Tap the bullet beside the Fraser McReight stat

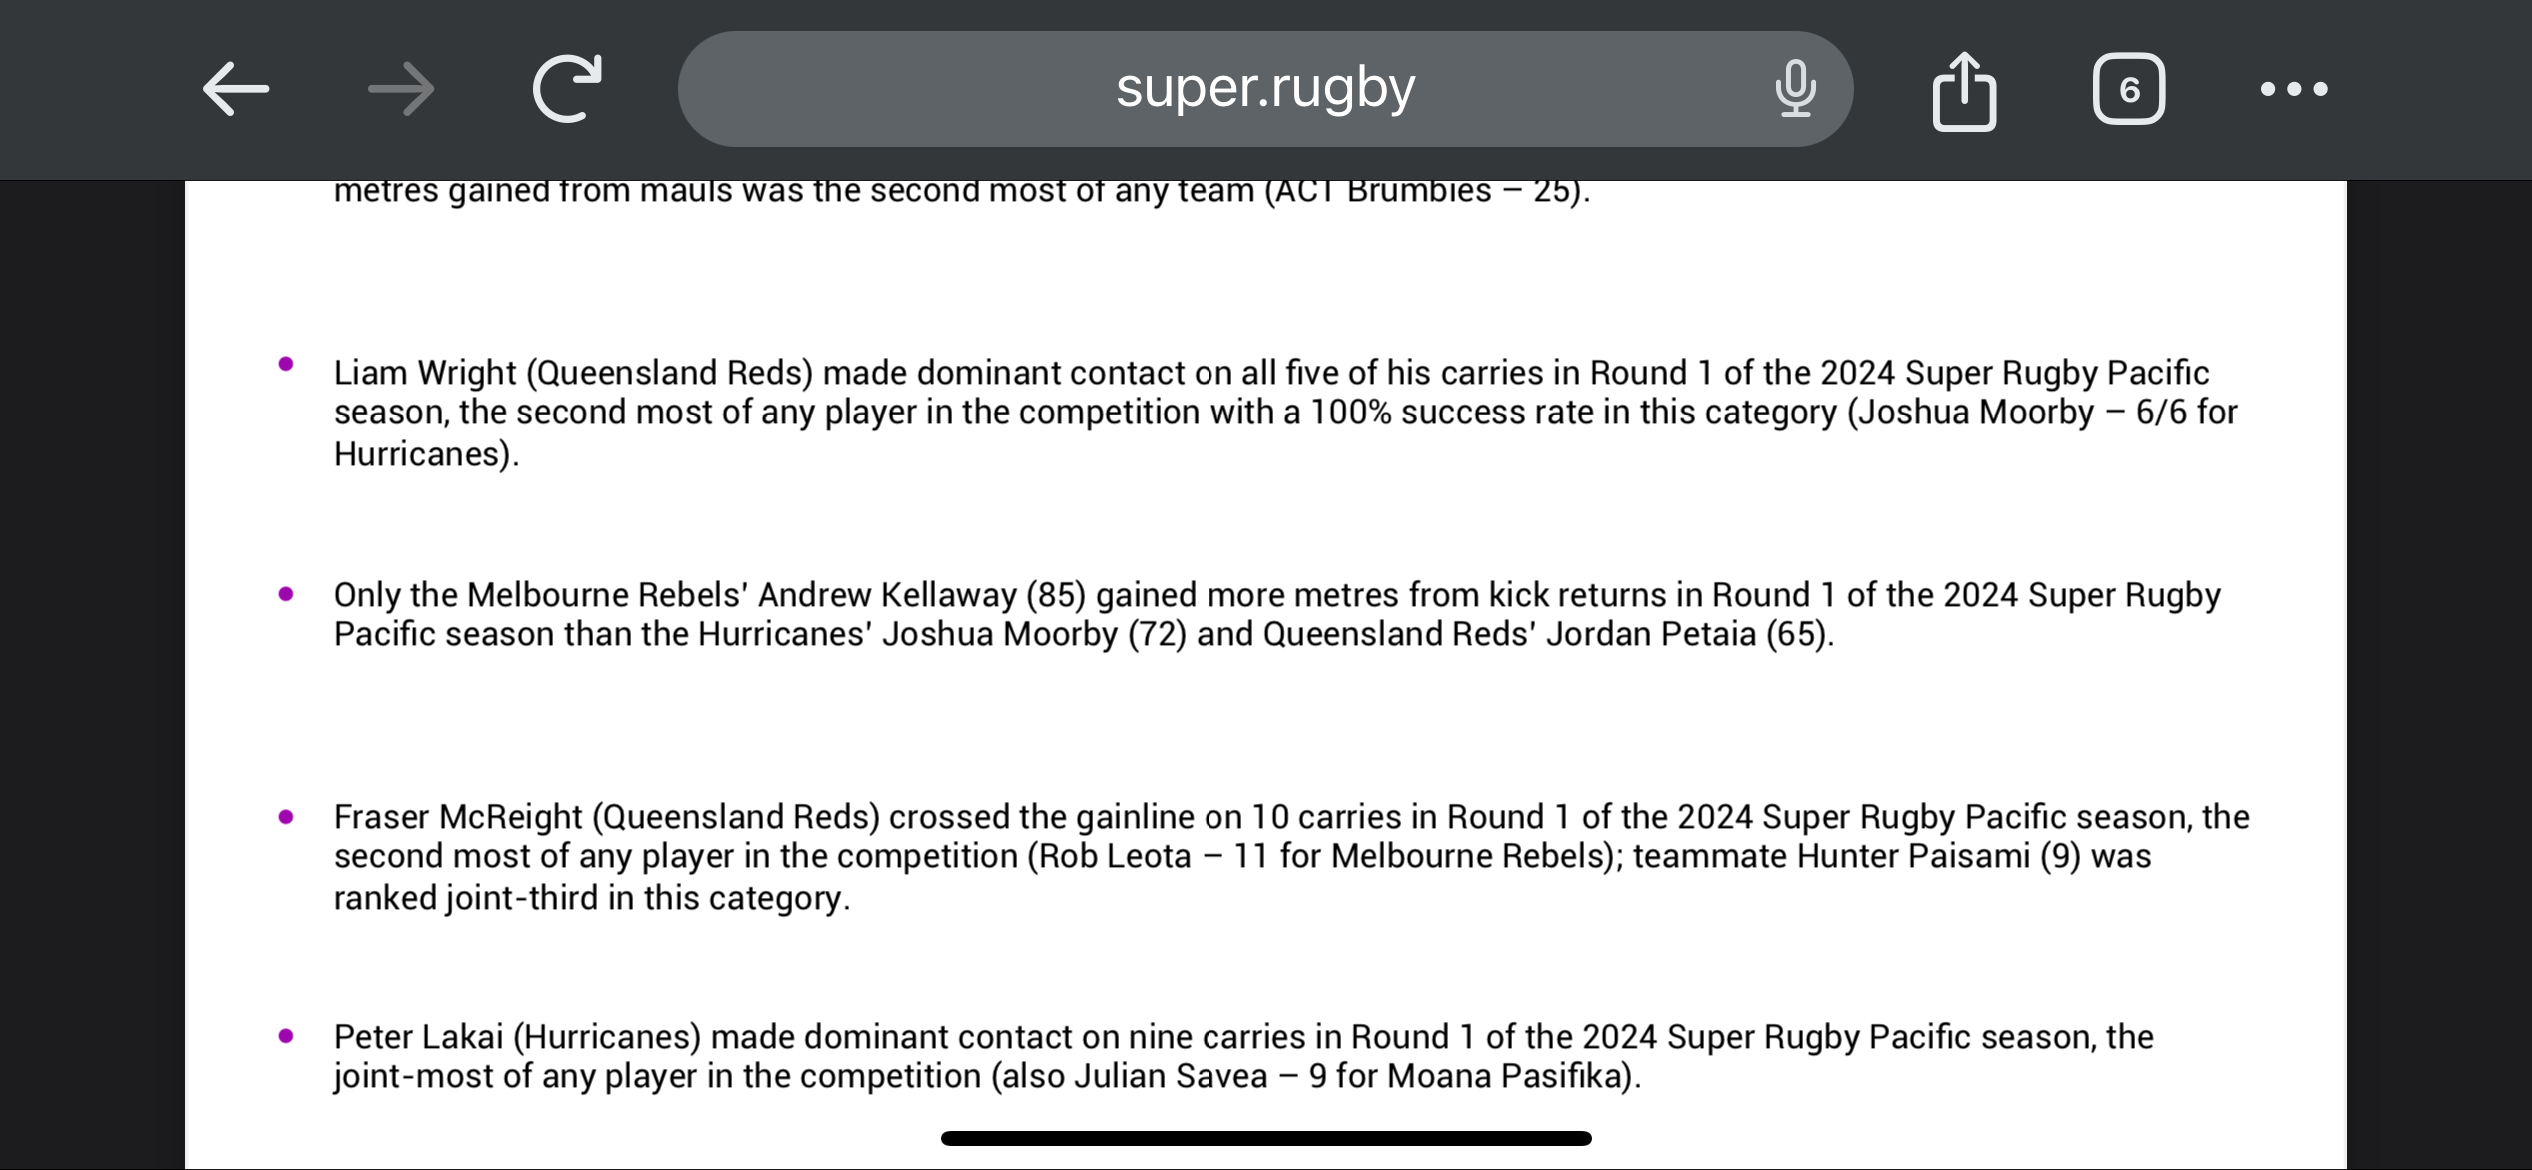[x=286, y=817]
